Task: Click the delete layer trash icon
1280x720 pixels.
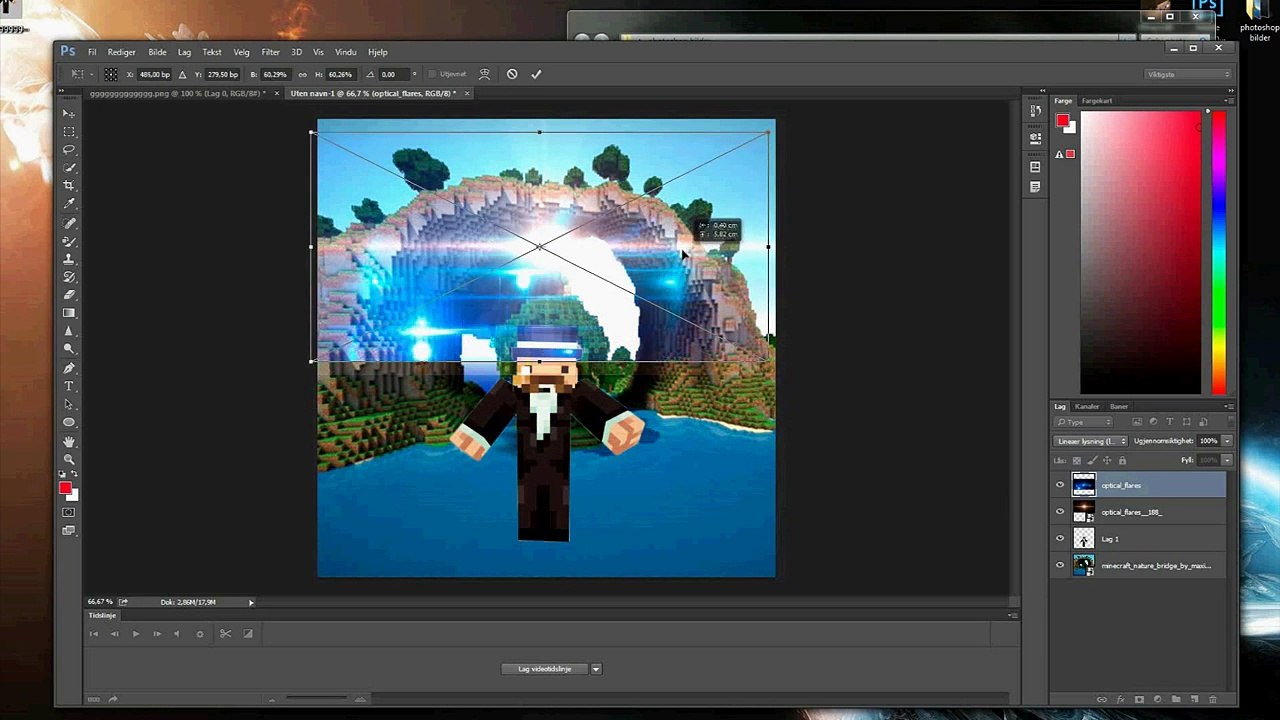Action: coord(1214,699)
